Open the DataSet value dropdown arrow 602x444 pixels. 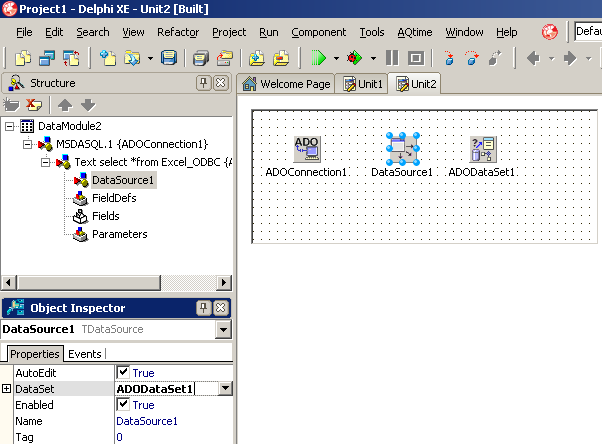pos(225,389)
